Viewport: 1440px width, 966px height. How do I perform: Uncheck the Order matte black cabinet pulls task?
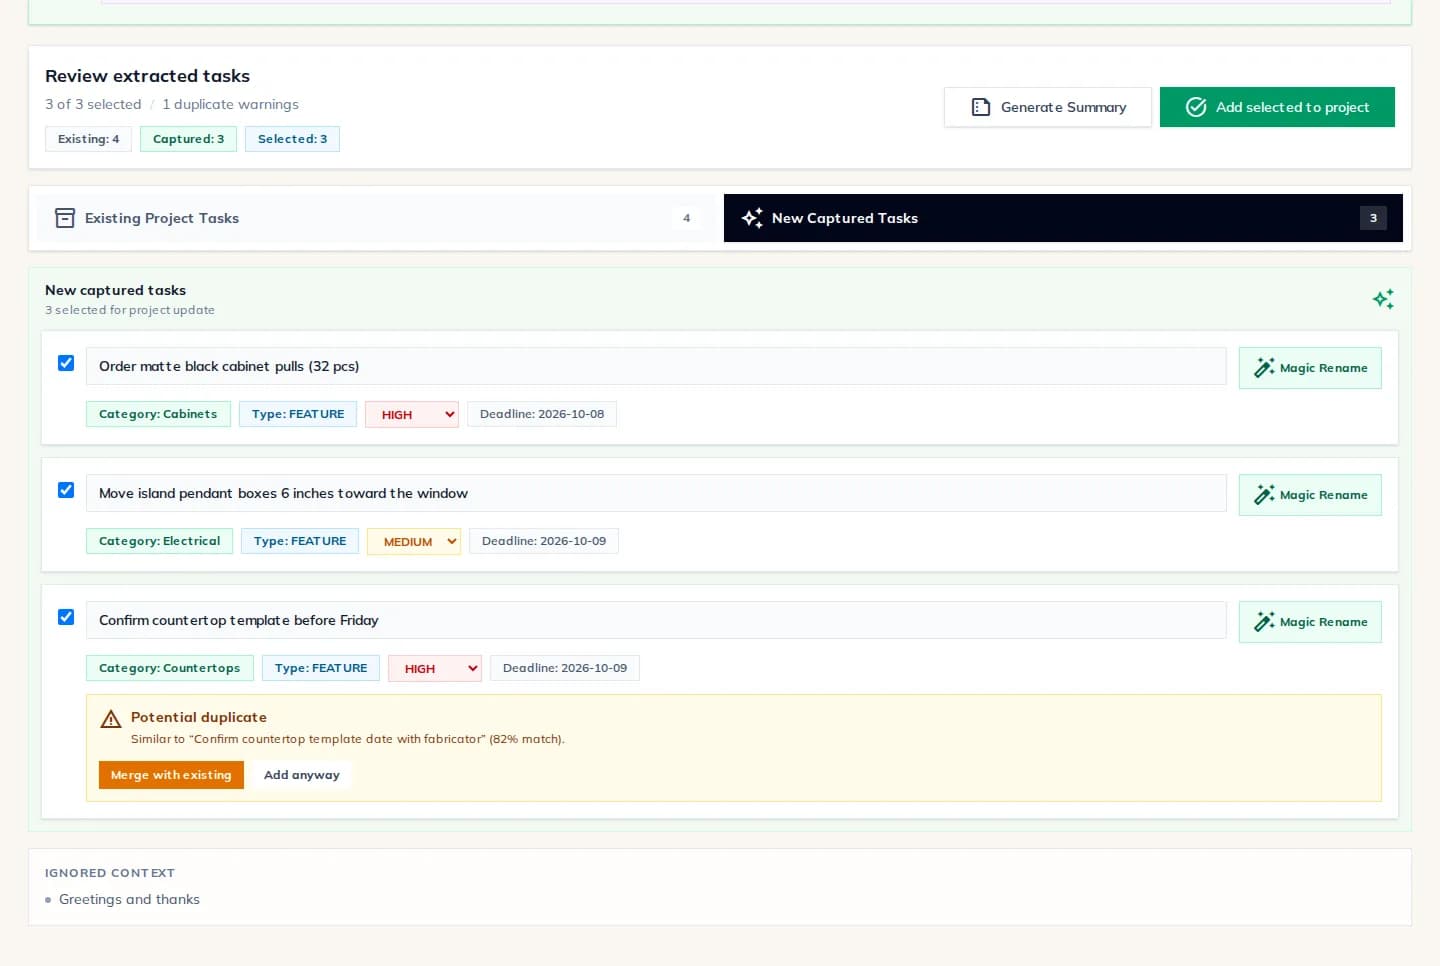click(66, 363)
